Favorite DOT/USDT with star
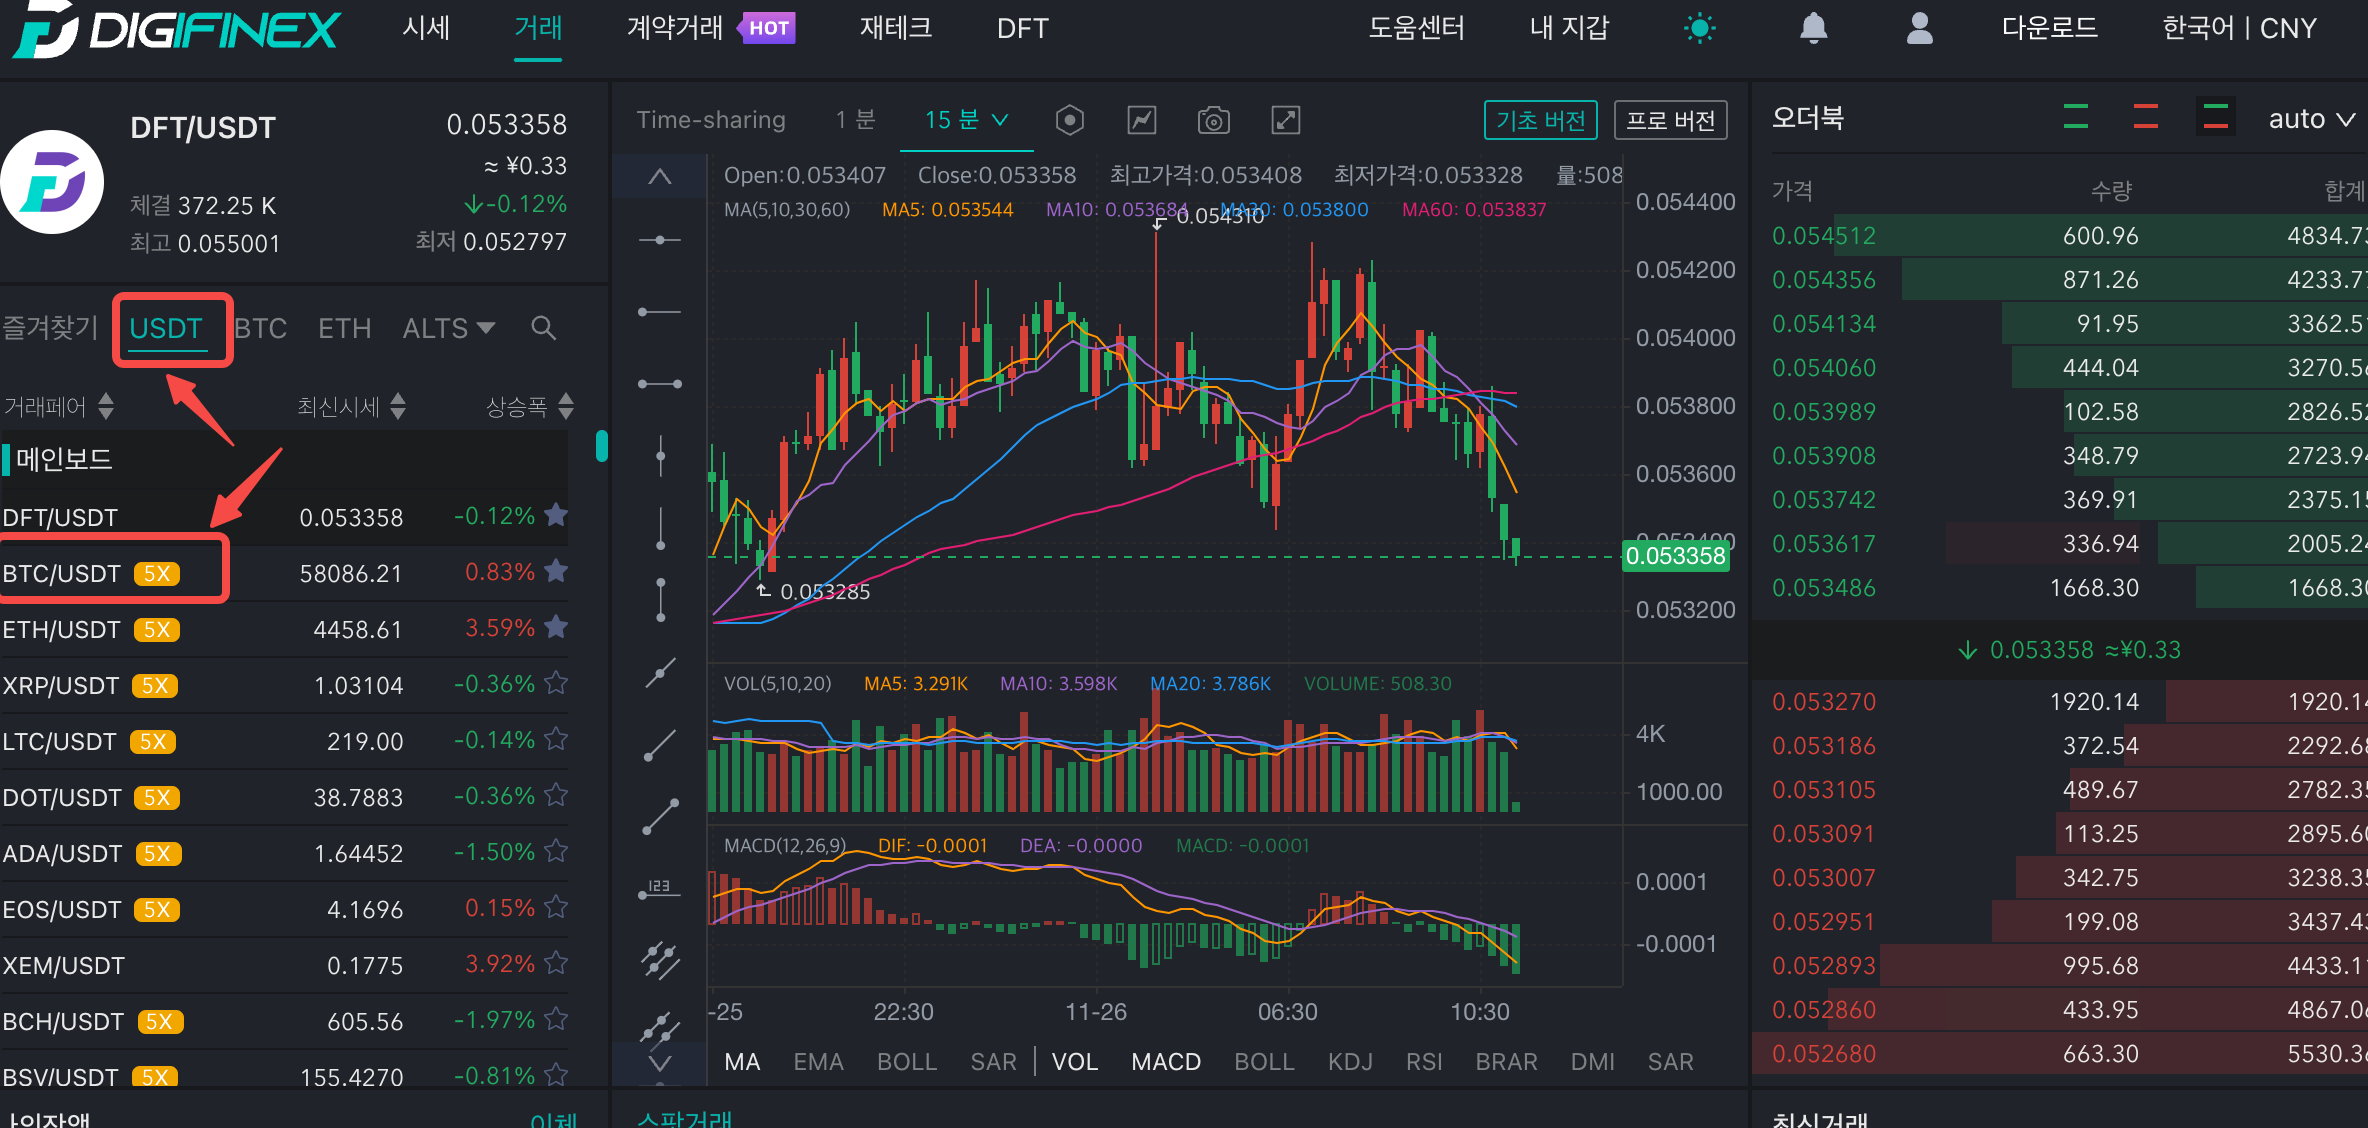The width and height of the screenshot is (2368, 1128). [557, 796]
